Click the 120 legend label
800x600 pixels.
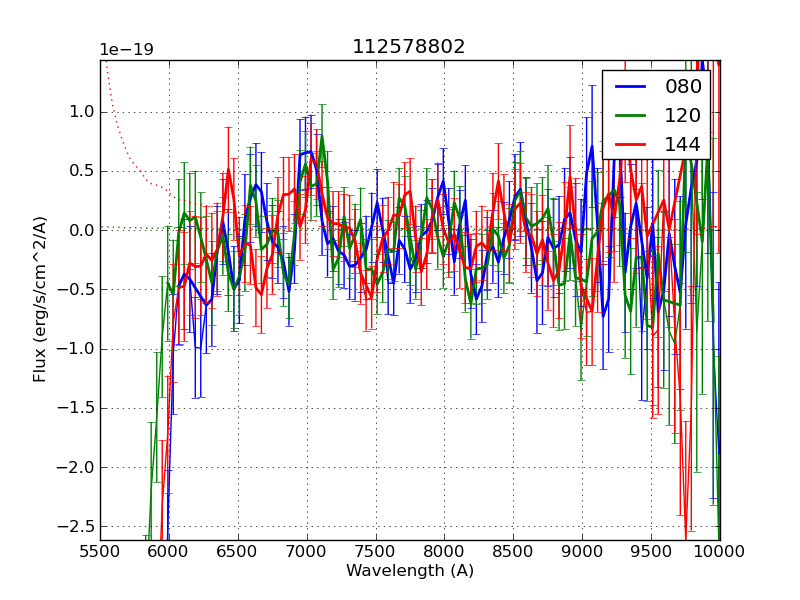point(683,116)
